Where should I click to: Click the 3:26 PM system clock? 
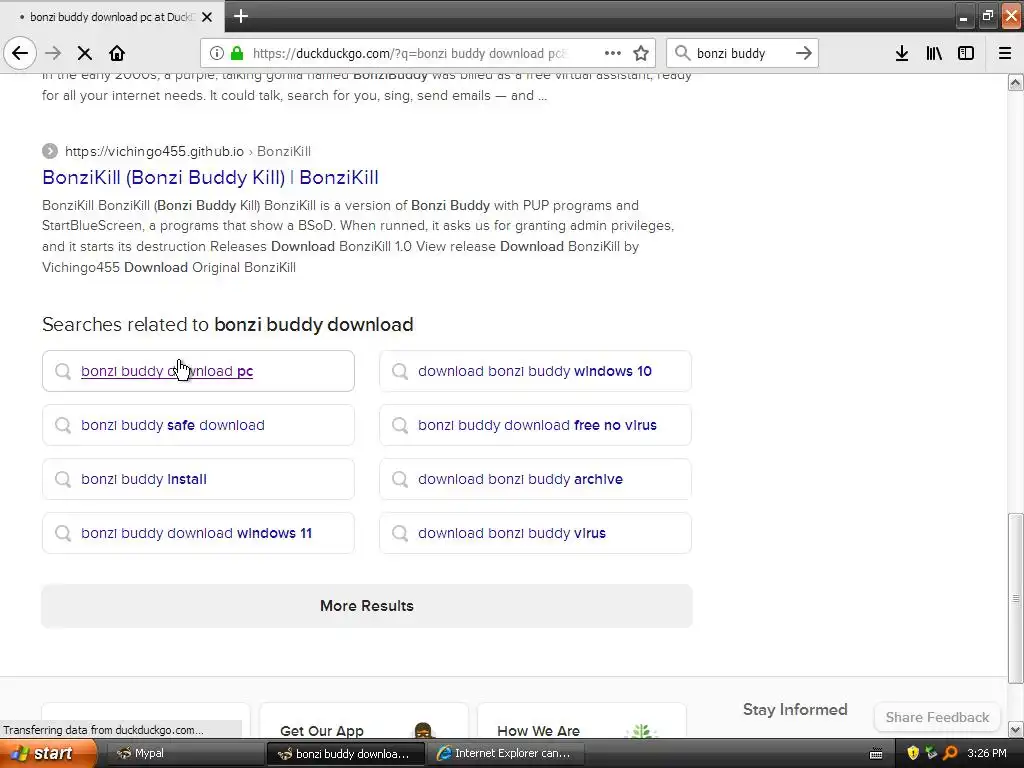click(987, 753)
